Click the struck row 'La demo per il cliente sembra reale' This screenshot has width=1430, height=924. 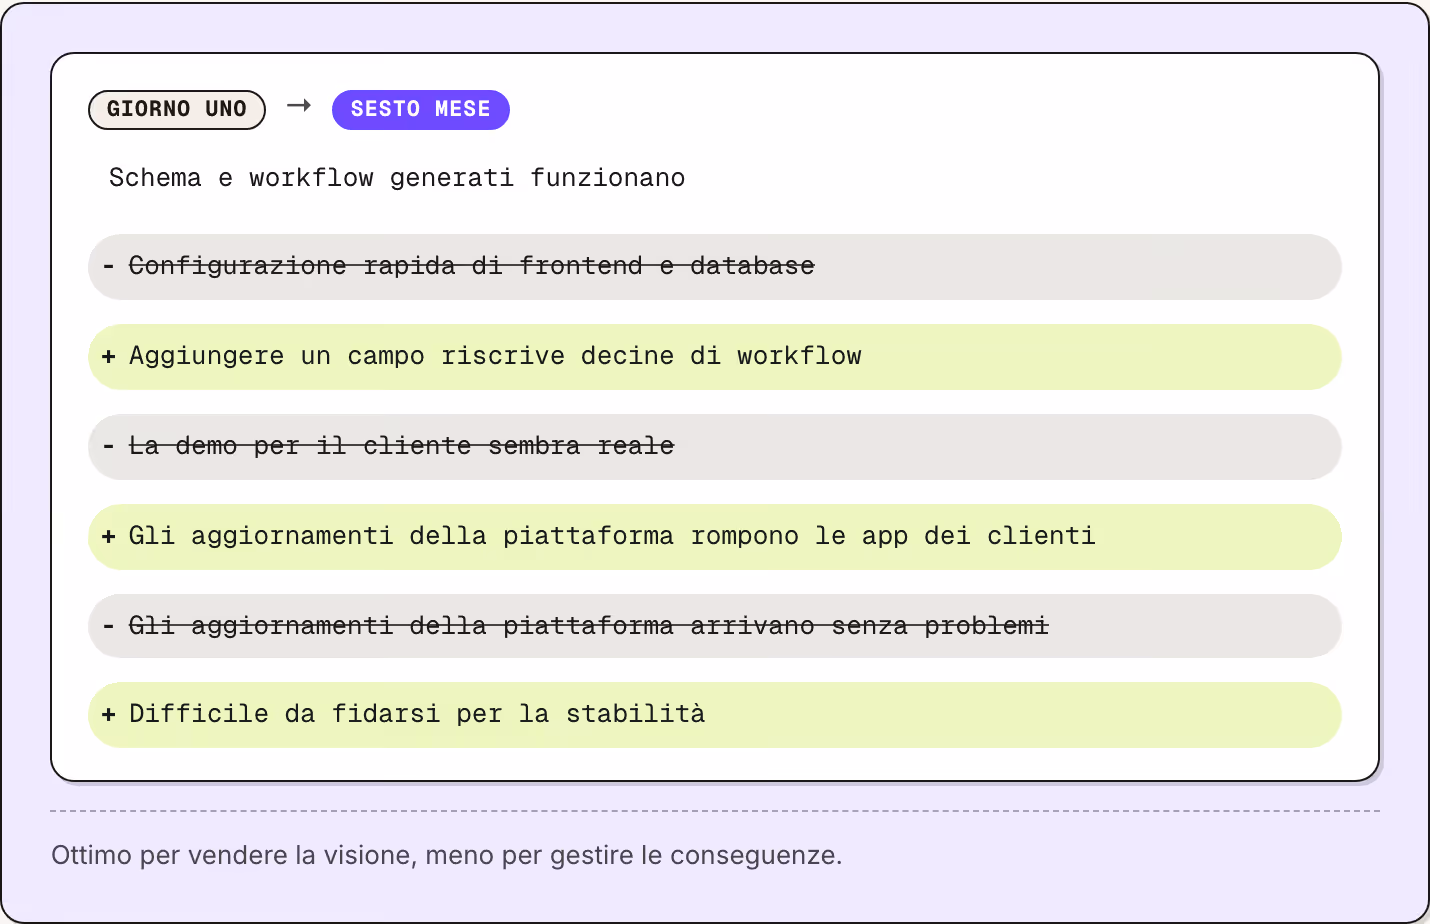pos(715,447)
